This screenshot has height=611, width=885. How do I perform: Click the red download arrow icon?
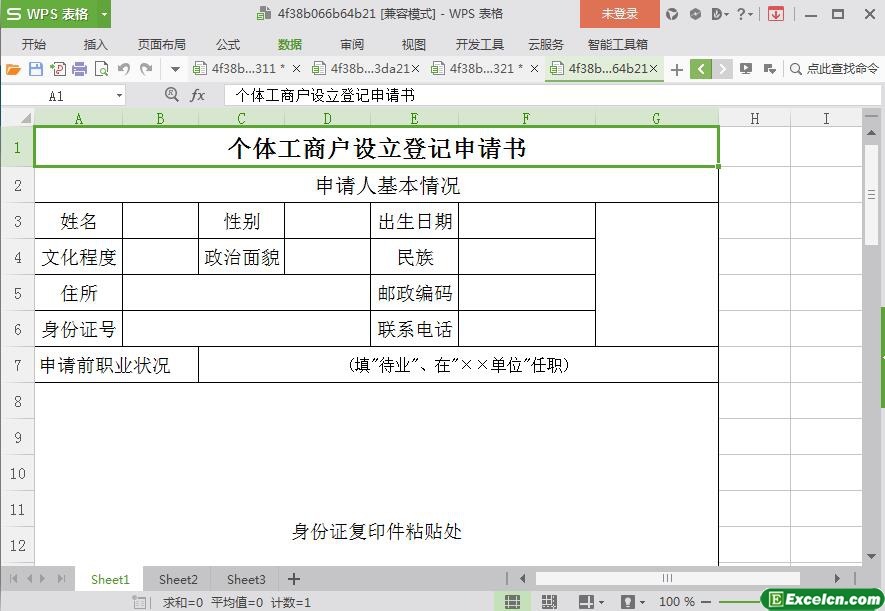[x=776, y=14]
